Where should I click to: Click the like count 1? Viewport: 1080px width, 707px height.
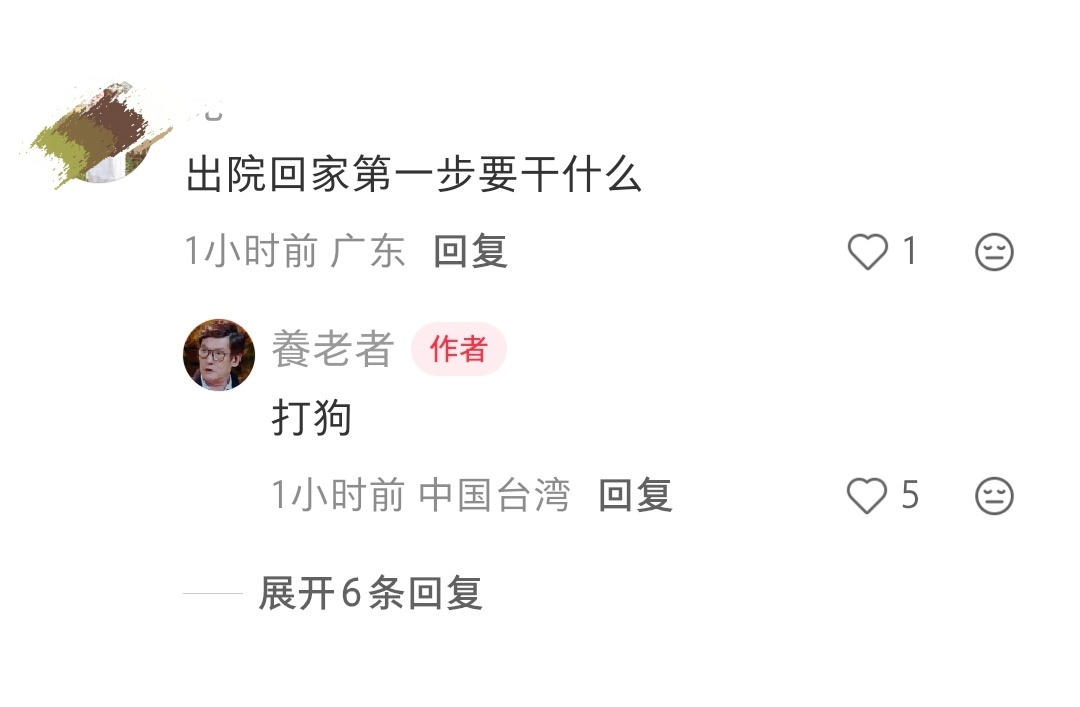click(x=909, y=251)
